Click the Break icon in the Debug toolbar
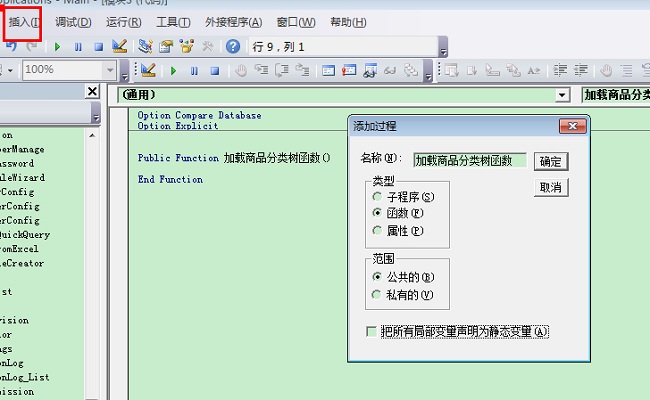This screenshot has width=650, height=400. click(194, 71)
